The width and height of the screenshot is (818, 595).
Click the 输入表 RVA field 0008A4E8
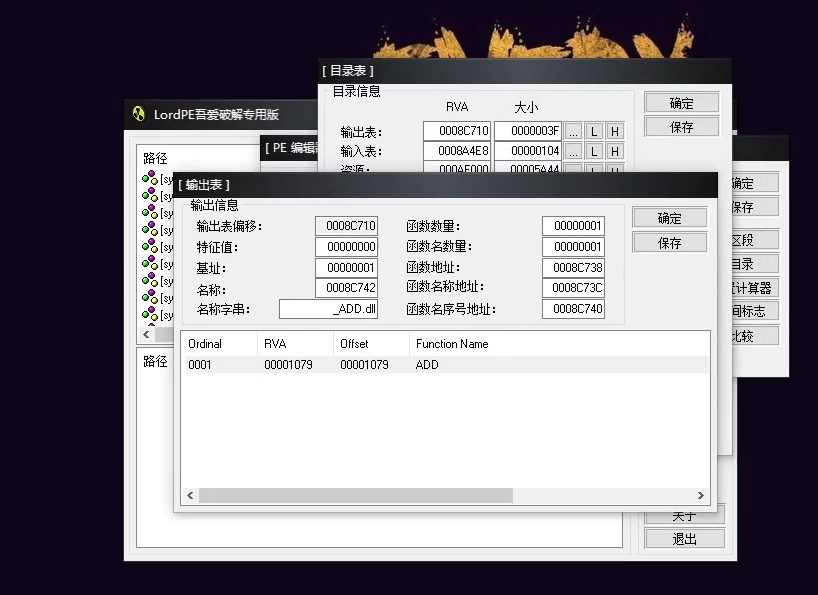pos(457,151)
